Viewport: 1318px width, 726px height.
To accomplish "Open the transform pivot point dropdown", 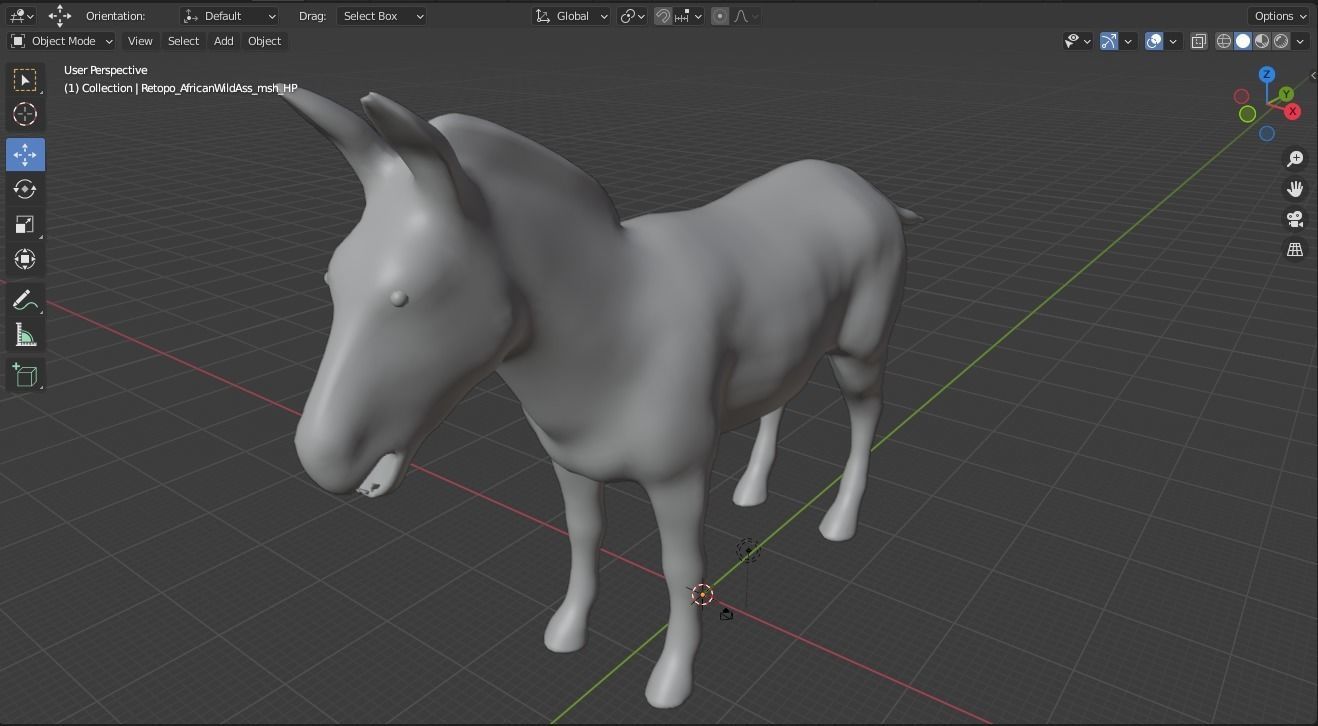I will coord(632,16).
